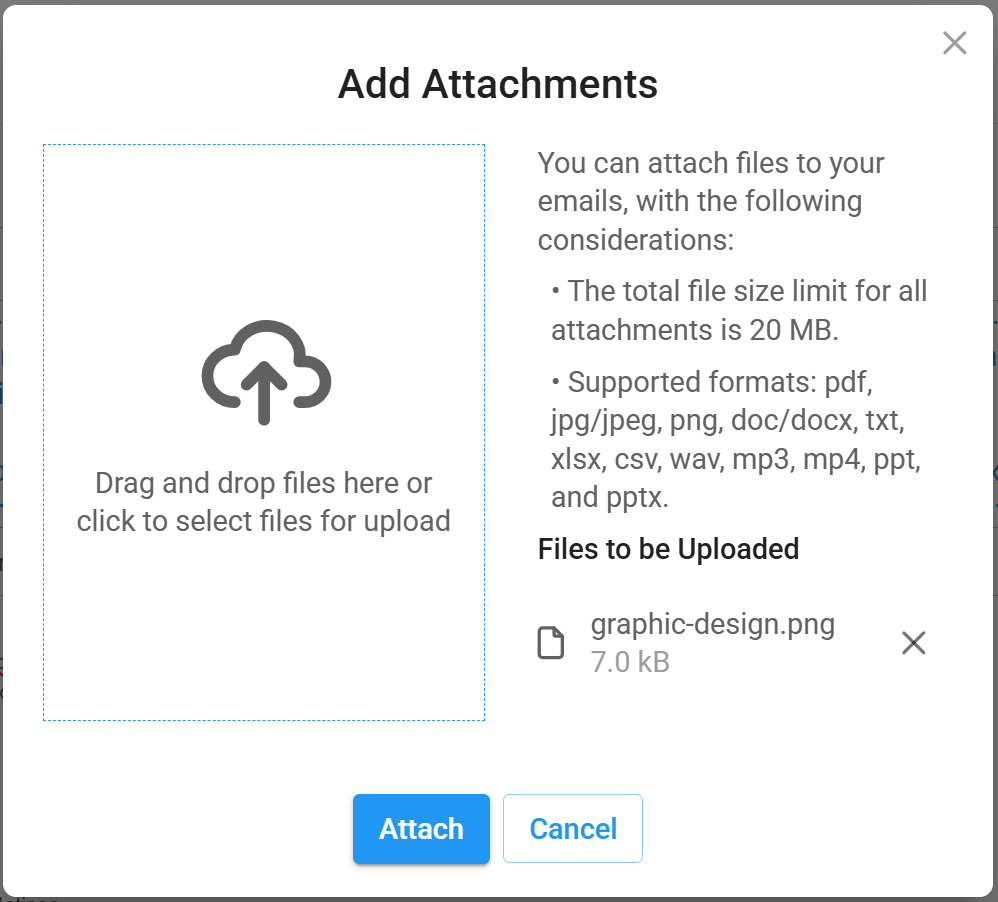Click the Attach button
The width and height of the screenshot is (998, 902).
[x=421, y=829]
